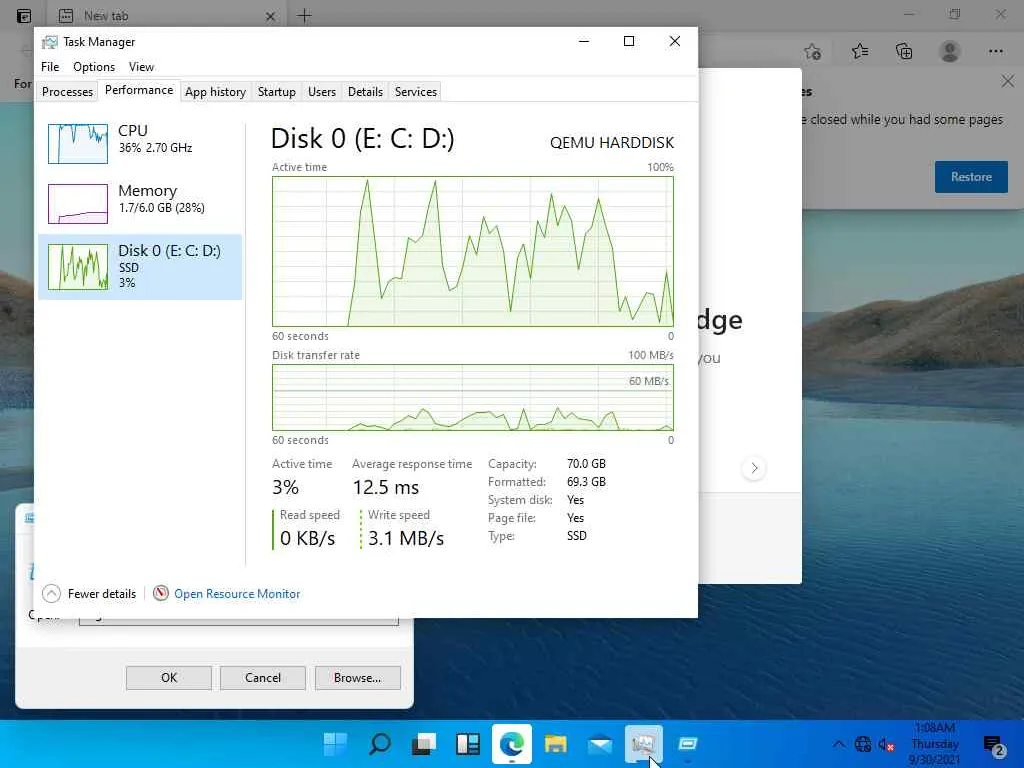1024x768 pixels.
Task: Open the Options menu in Task Manager
Action: [x=93, y=67]
